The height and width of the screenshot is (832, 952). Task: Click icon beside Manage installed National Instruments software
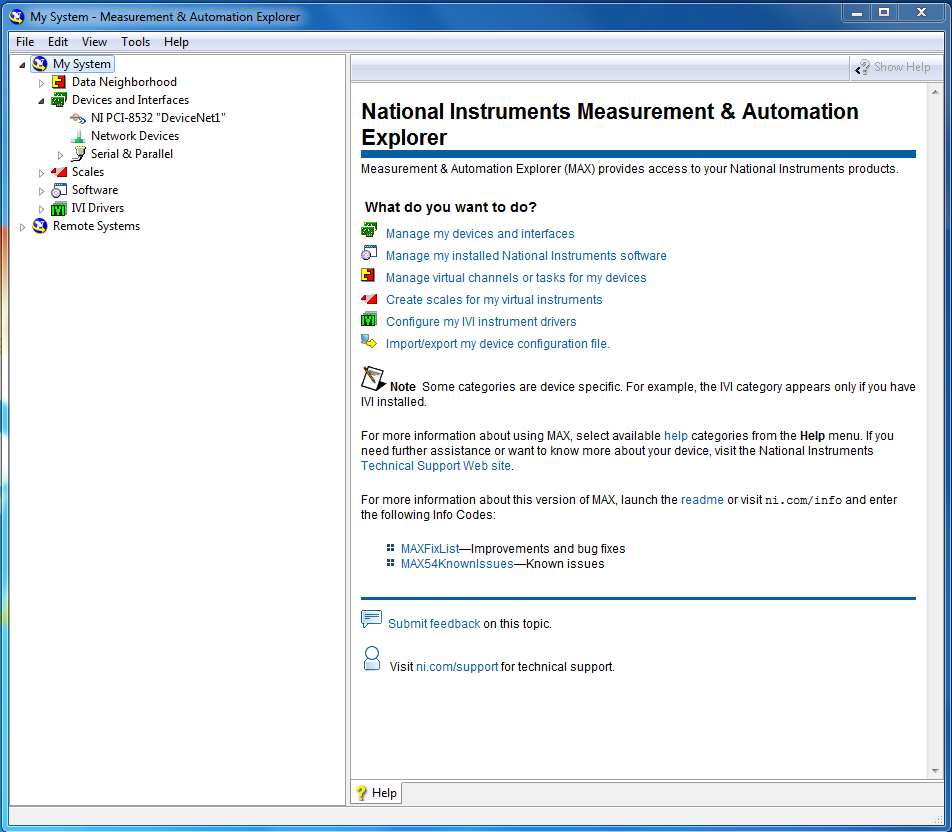click(x=369, y=253)
